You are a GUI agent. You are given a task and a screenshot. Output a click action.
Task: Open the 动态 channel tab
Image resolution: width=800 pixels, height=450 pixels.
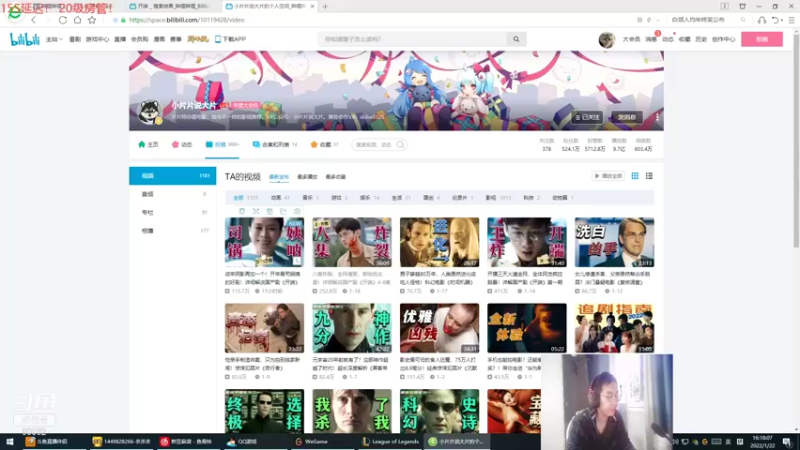[x=182, y=145]
